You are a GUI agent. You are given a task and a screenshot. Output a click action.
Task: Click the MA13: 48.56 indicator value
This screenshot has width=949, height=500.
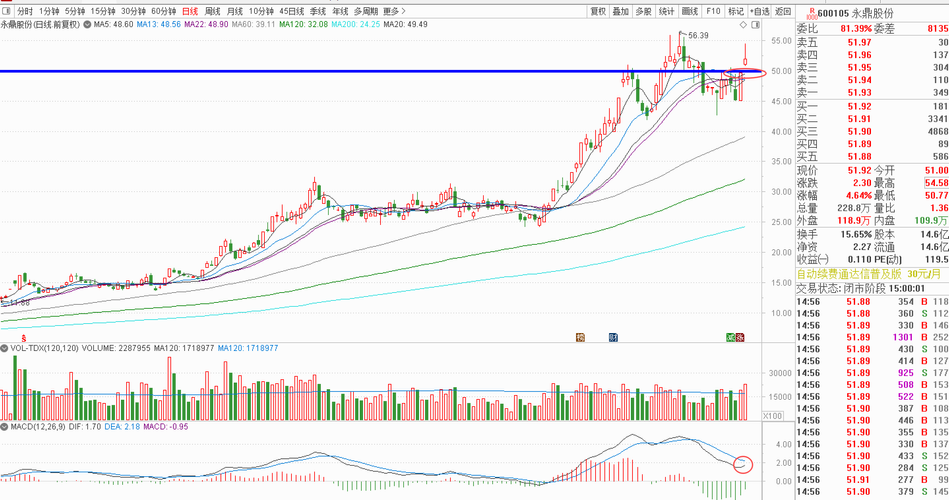159,25
